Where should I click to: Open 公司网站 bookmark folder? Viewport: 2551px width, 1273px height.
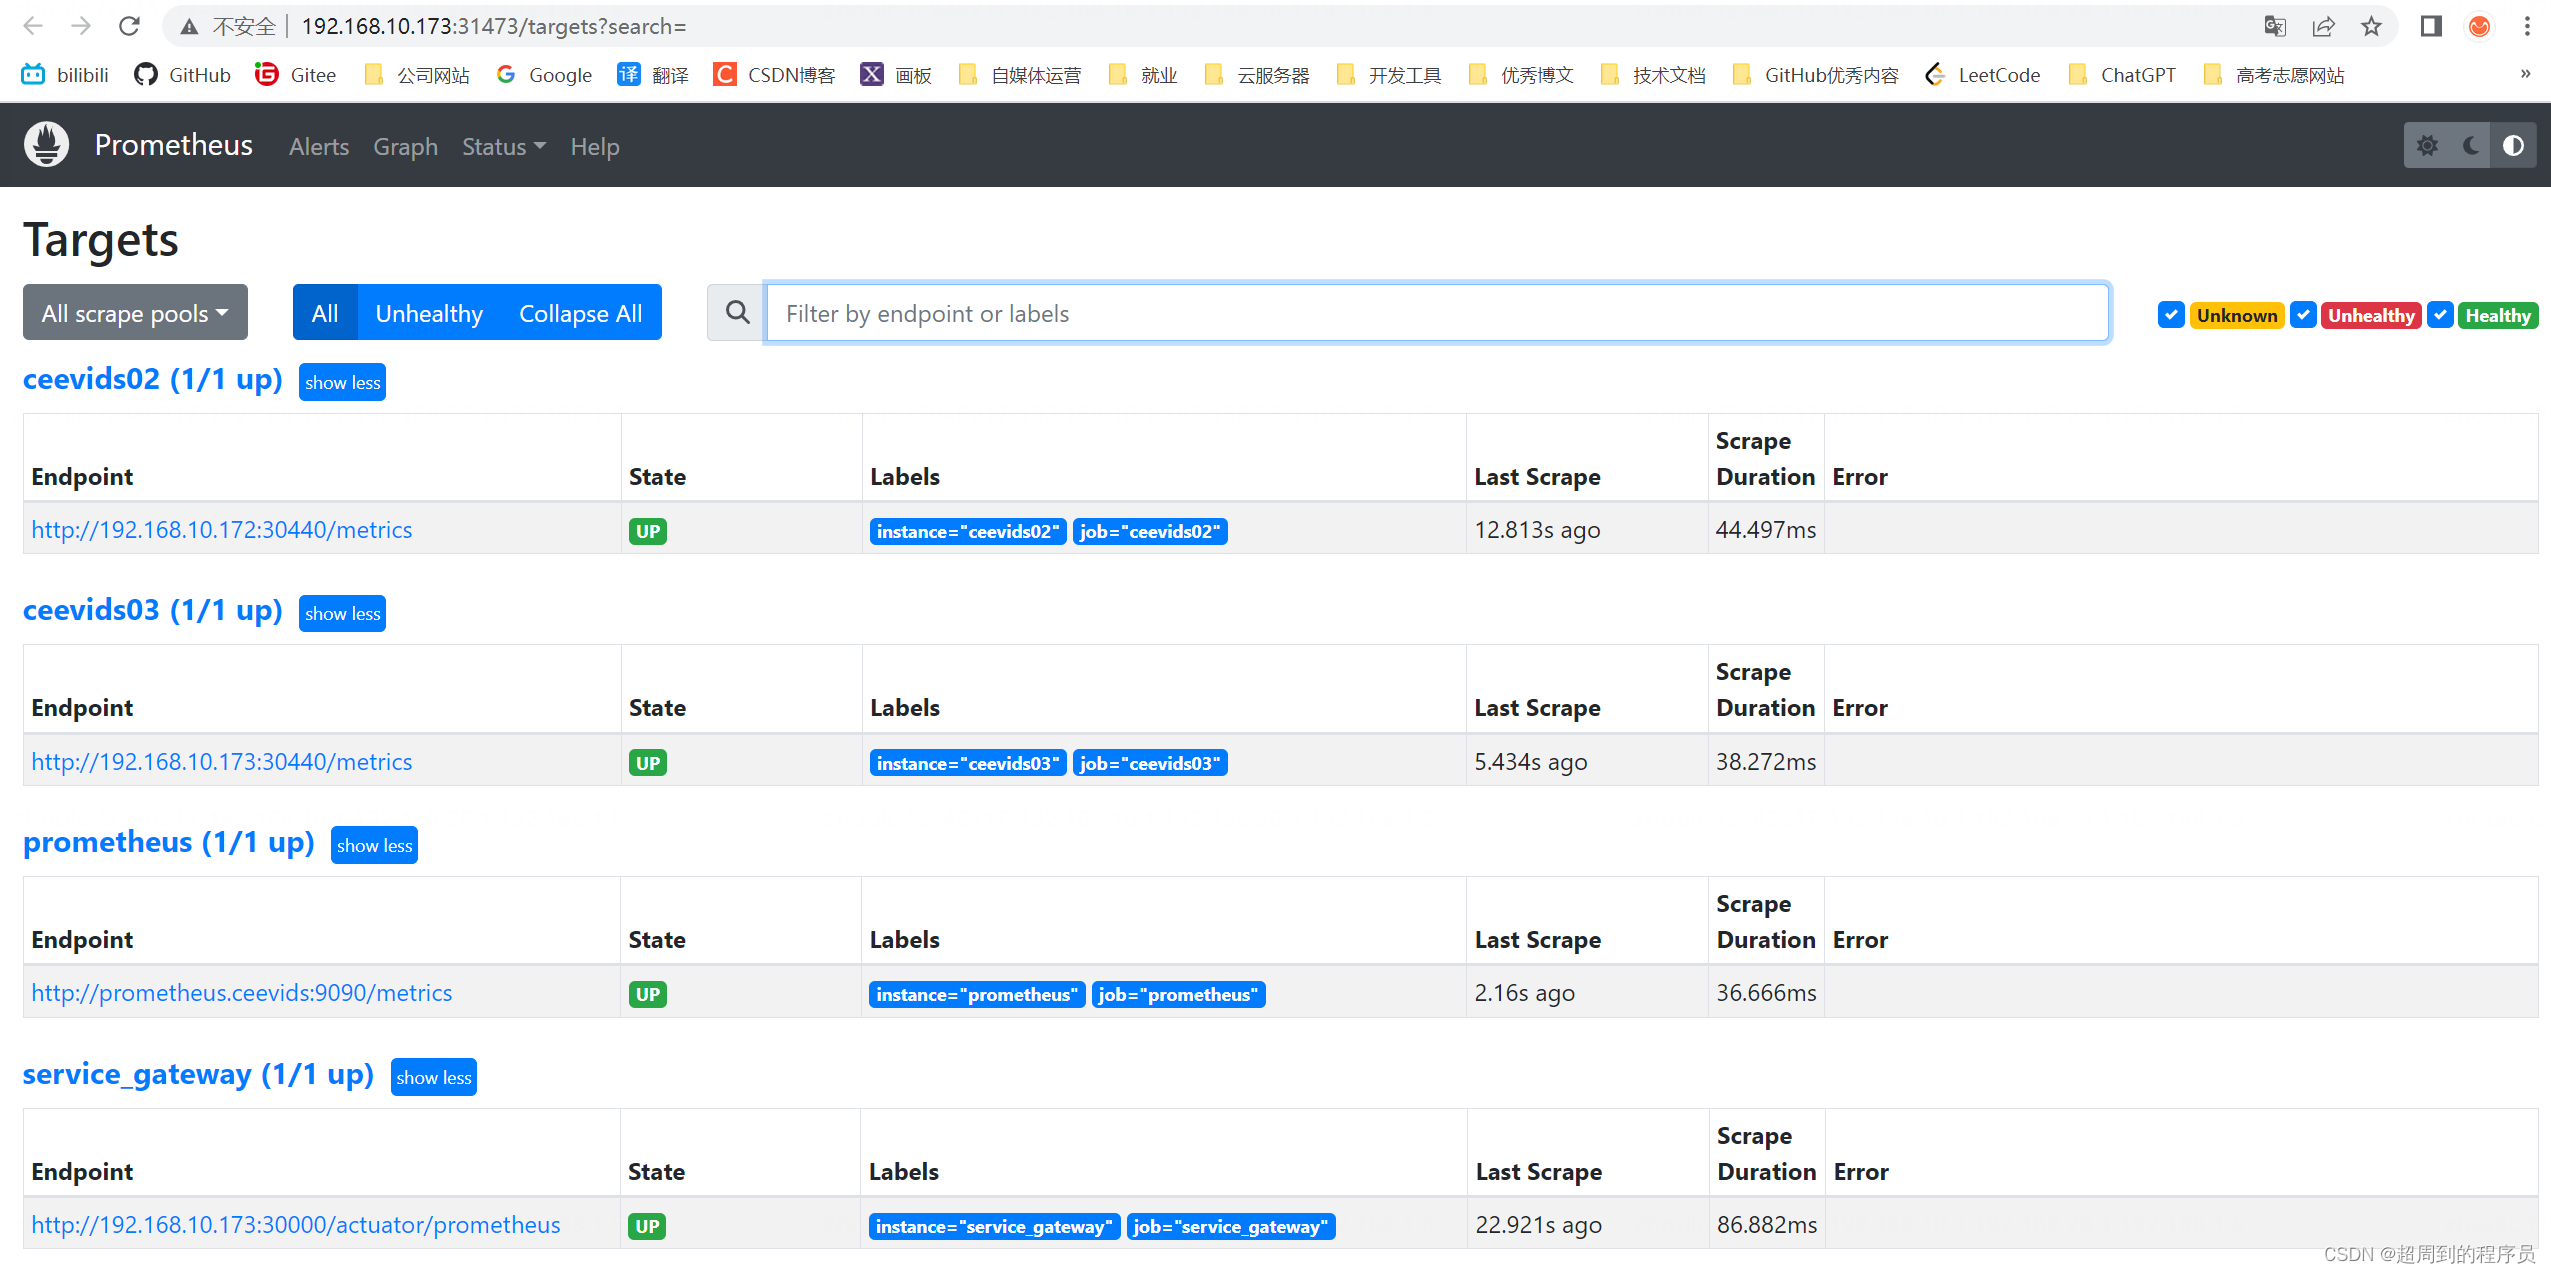point(416,75)
